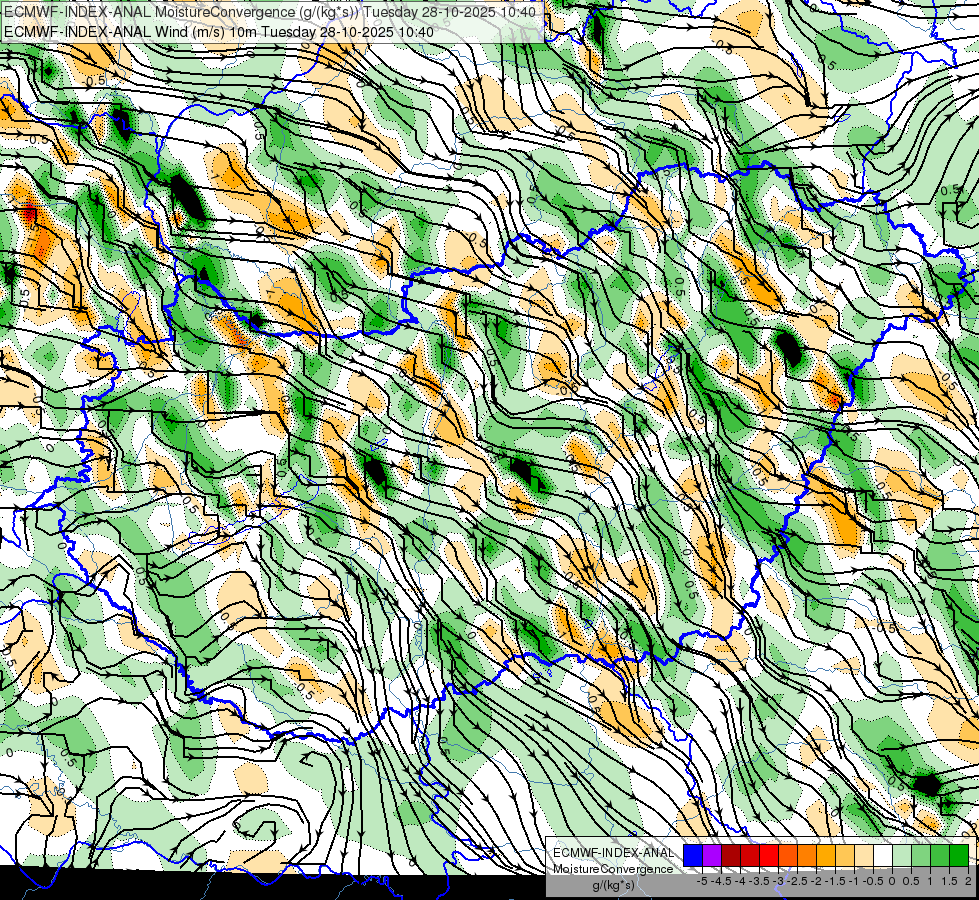Click the Wind (m/s) 10m title line
The height and width of the screenshot is (900, 979).
click(219, 31)
